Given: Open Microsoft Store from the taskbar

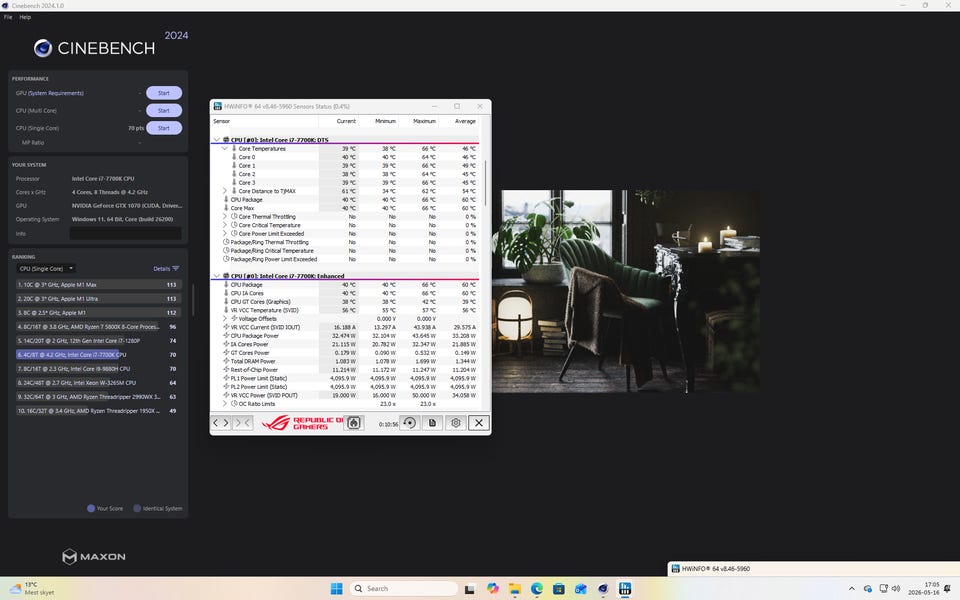Looking at the screenshot, I should (x=558, y=588).
